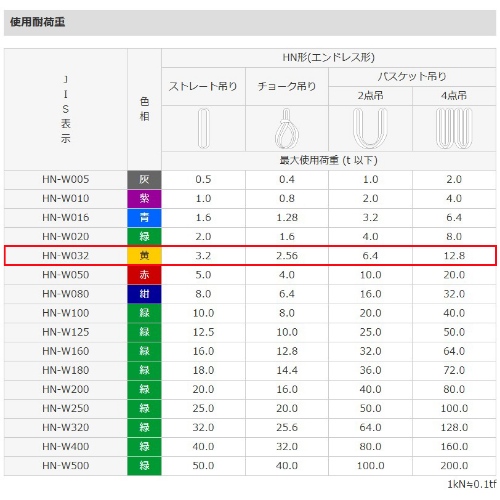500x500 pixels.
Task: Click the JIS表示 column header
Action: coord(66,109)
